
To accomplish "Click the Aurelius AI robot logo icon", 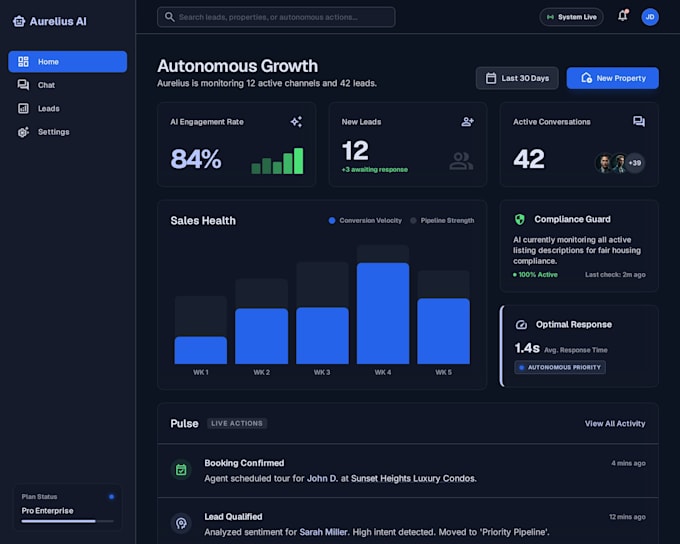I will pyautogui.click(x=19, y=21).
